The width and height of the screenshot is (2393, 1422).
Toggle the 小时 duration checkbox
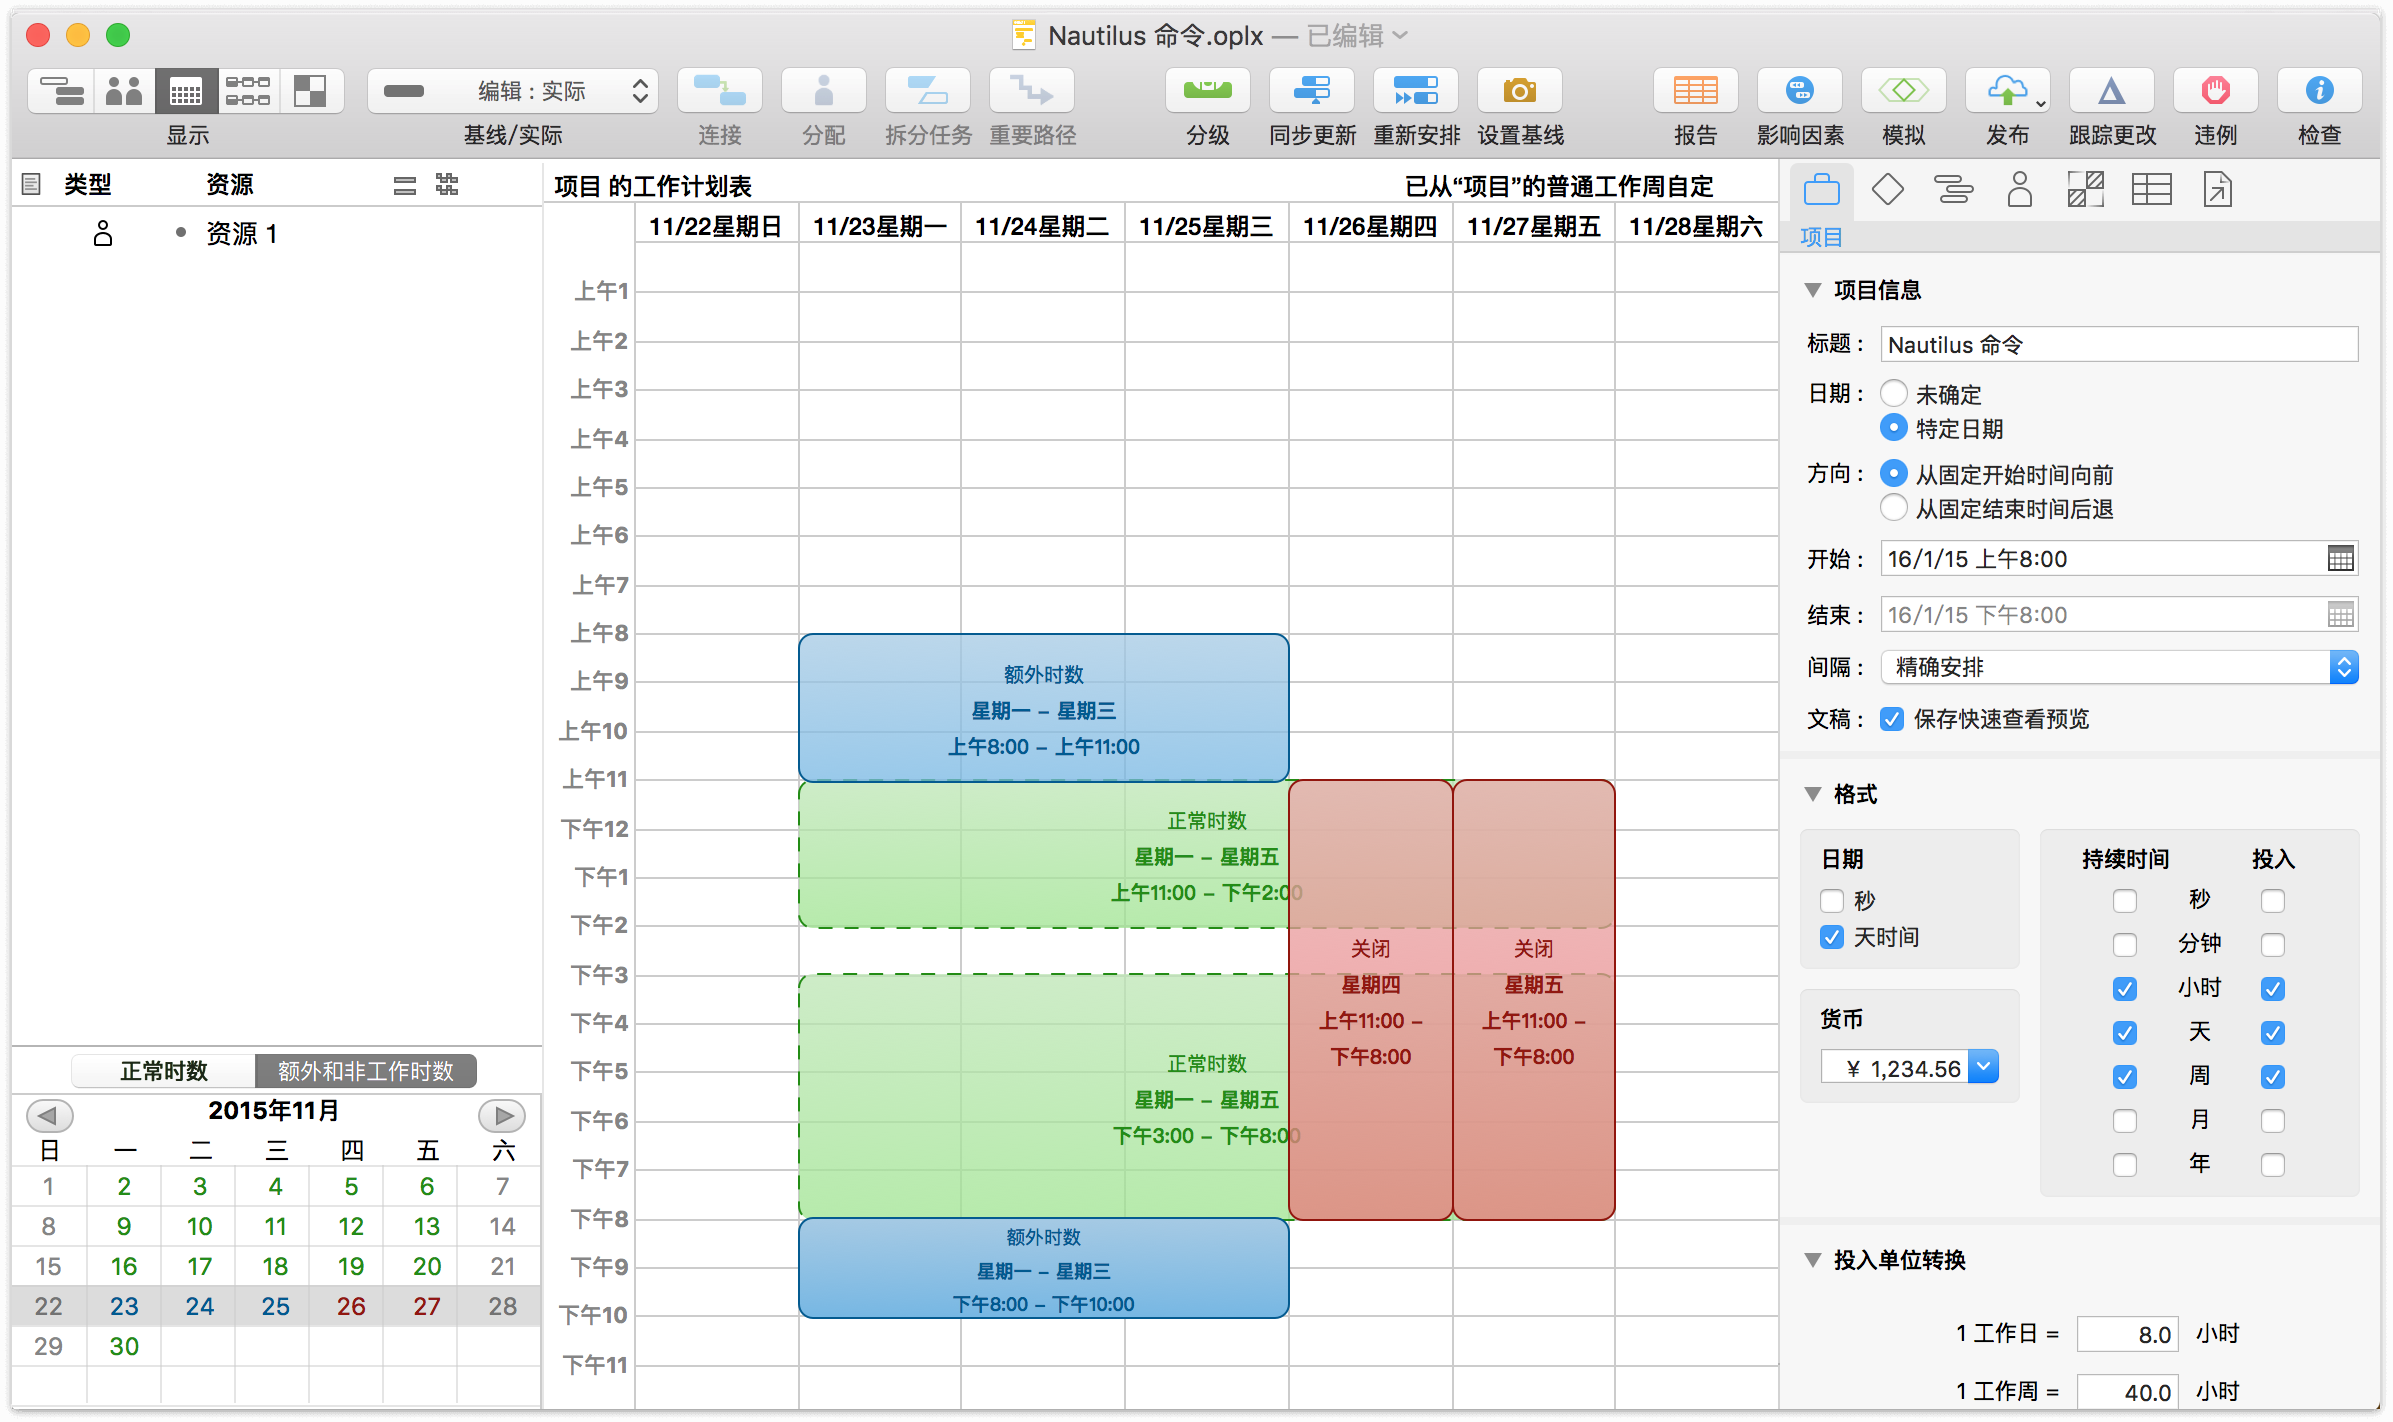[2125, 989]
